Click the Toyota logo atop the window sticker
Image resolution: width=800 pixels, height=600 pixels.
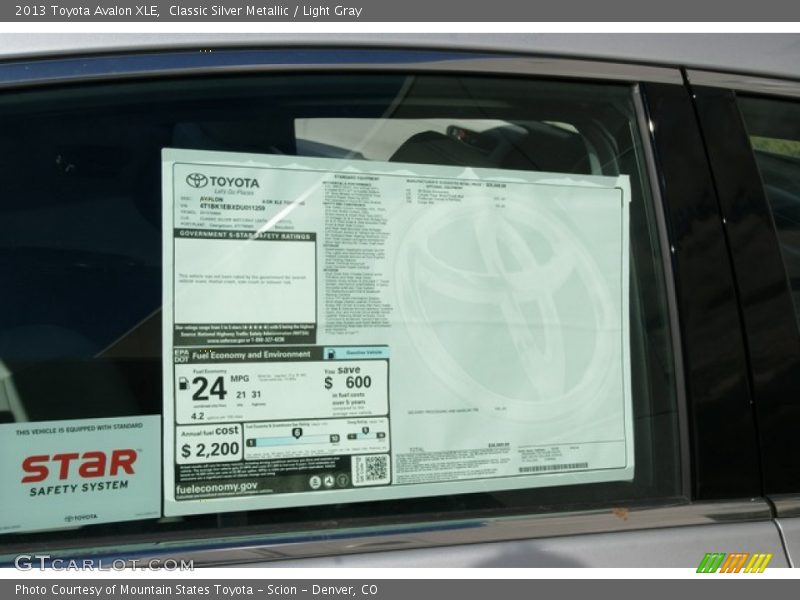[x=197, y=181]
